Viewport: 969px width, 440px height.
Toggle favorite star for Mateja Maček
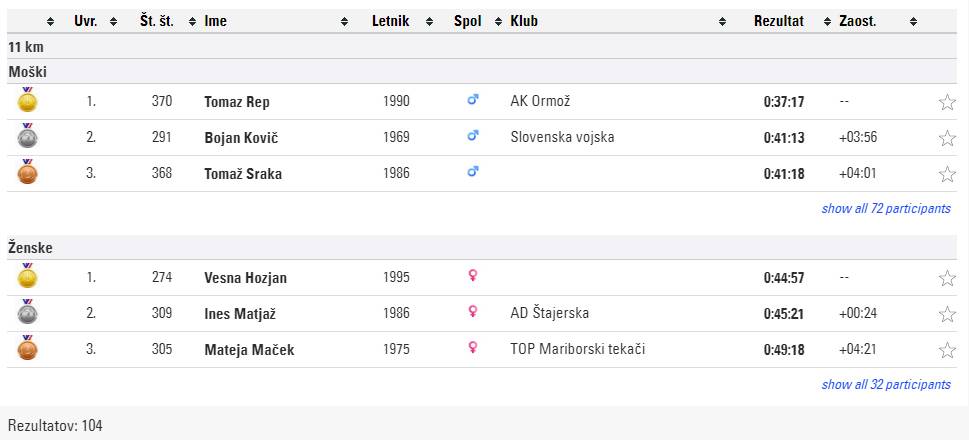[x=947, y=350]
